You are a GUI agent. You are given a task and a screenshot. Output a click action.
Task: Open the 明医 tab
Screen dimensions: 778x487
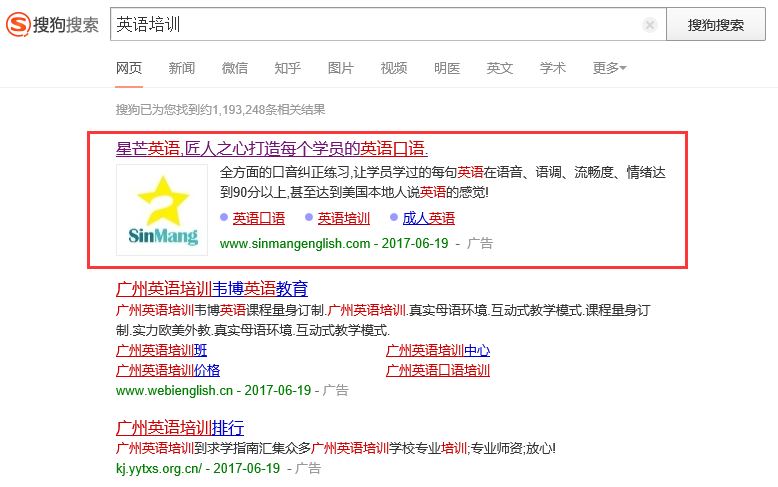tap(447, 68)
